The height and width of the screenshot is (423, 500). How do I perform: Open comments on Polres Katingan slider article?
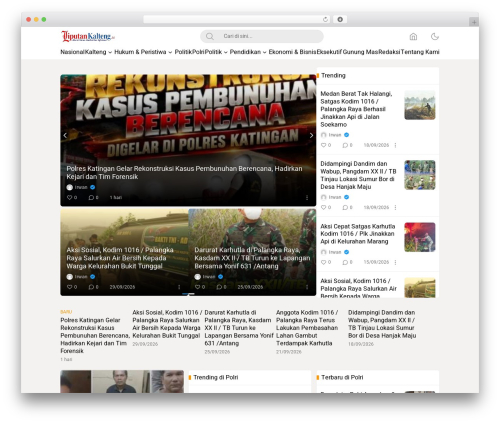click(x=91, y=197)
